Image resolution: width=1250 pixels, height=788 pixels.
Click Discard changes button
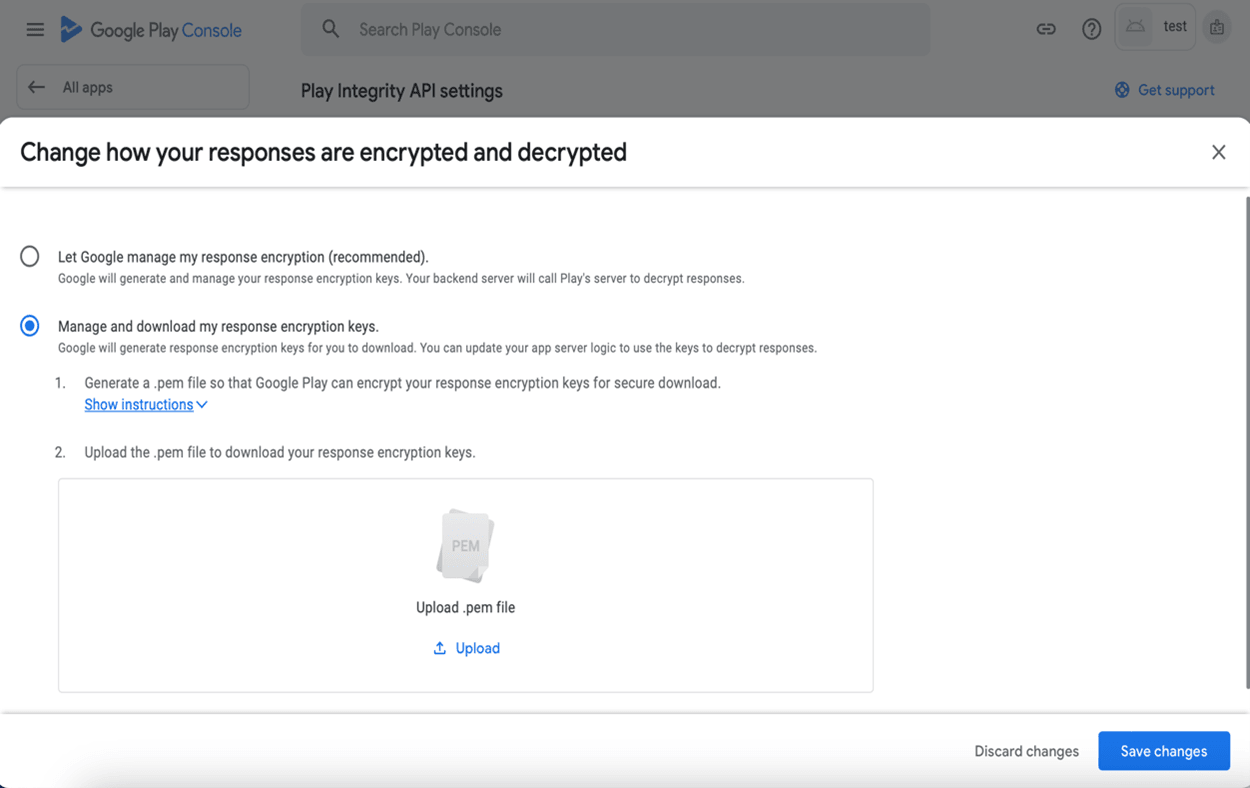[1026, 751]
